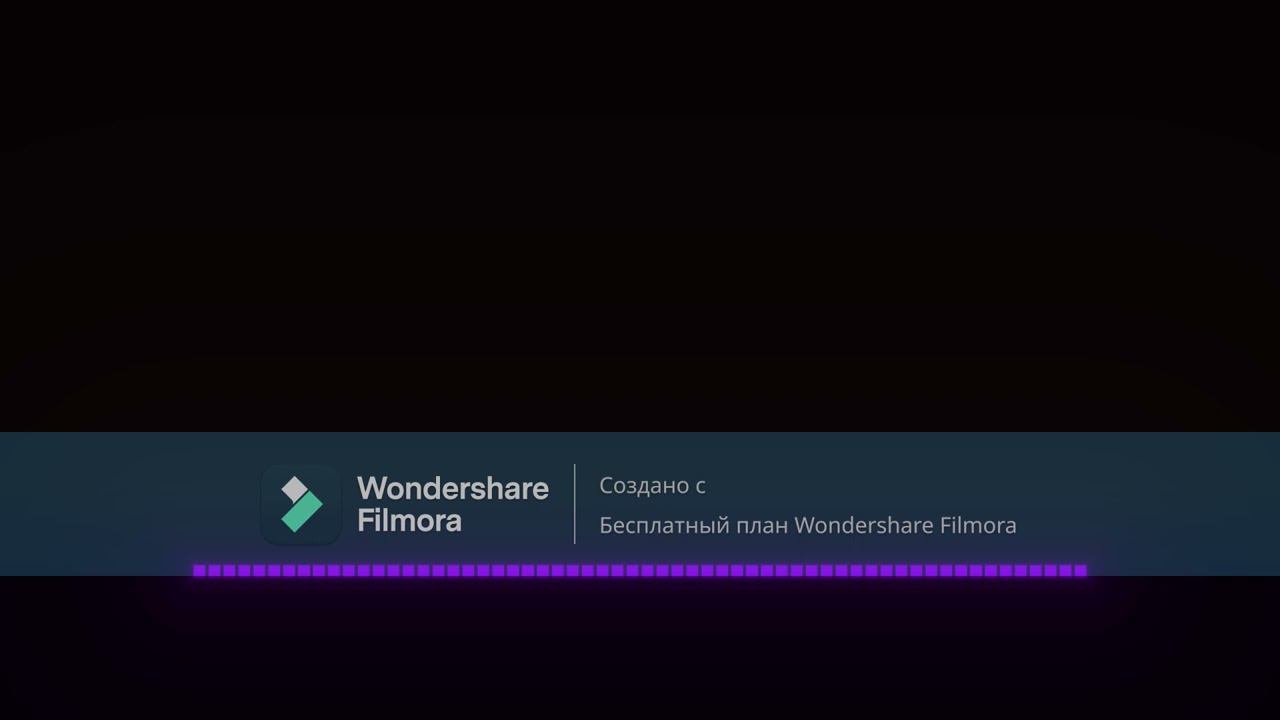Click the black video area above the banner

(640, 215)
